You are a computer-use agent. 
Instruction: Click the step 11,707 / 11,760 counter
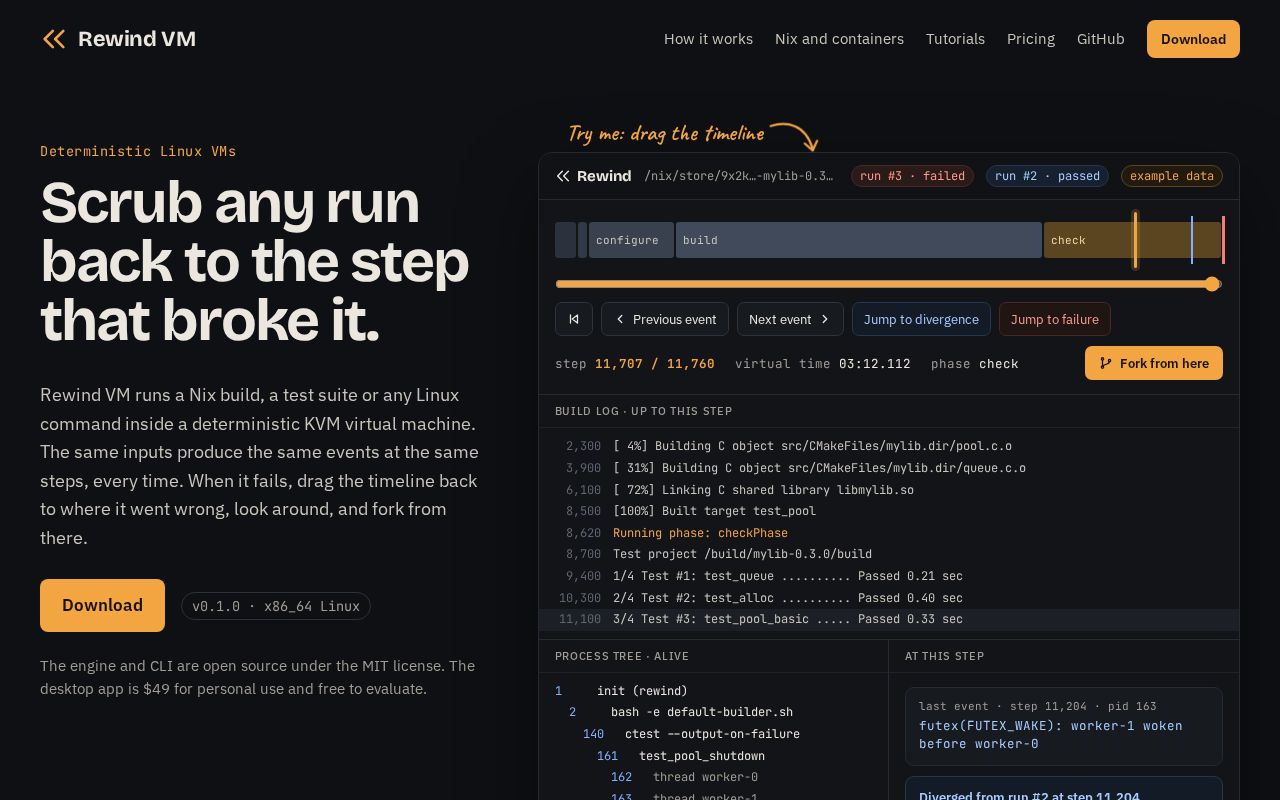point(635,364)
